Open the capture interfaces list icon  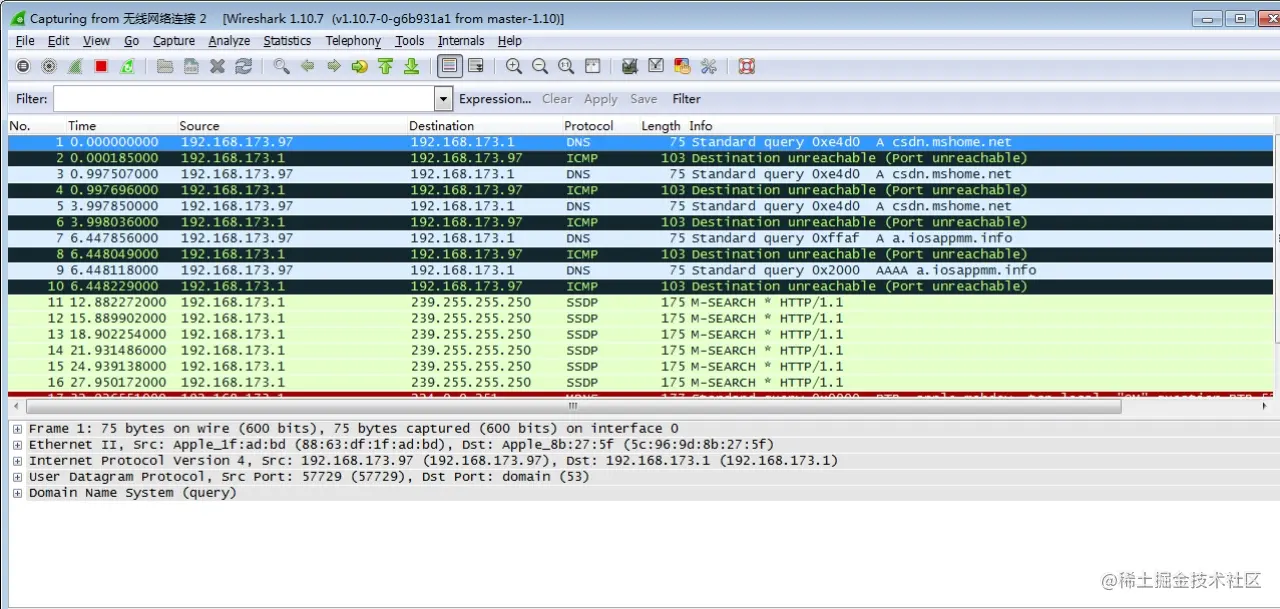point(23,66)
